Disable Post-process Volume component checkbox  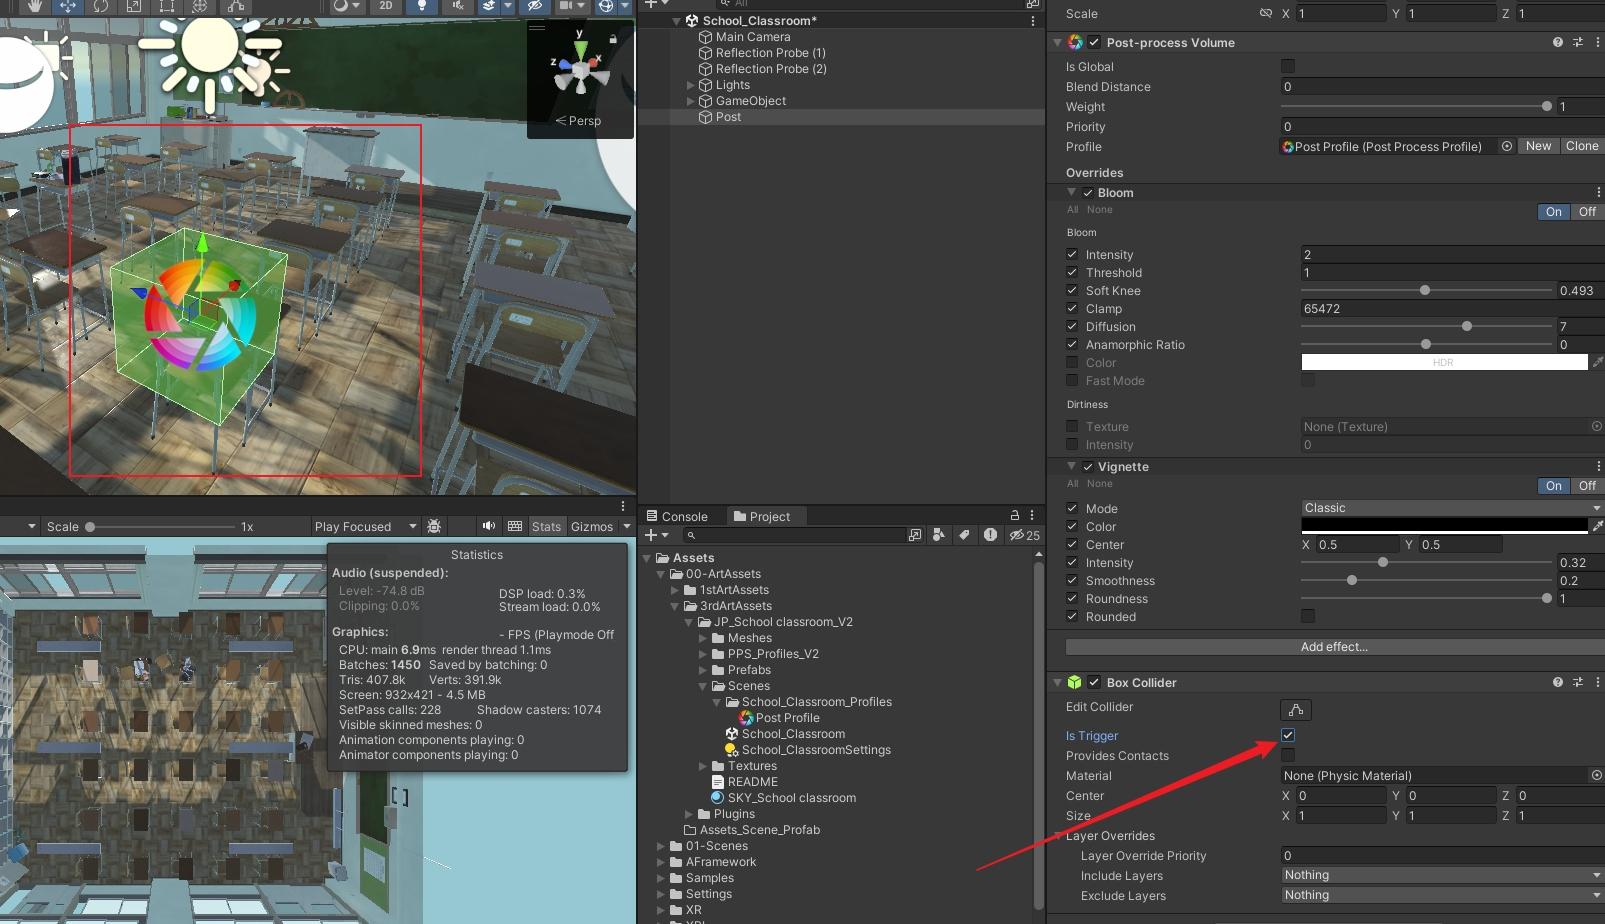[x=1094, y=42]
